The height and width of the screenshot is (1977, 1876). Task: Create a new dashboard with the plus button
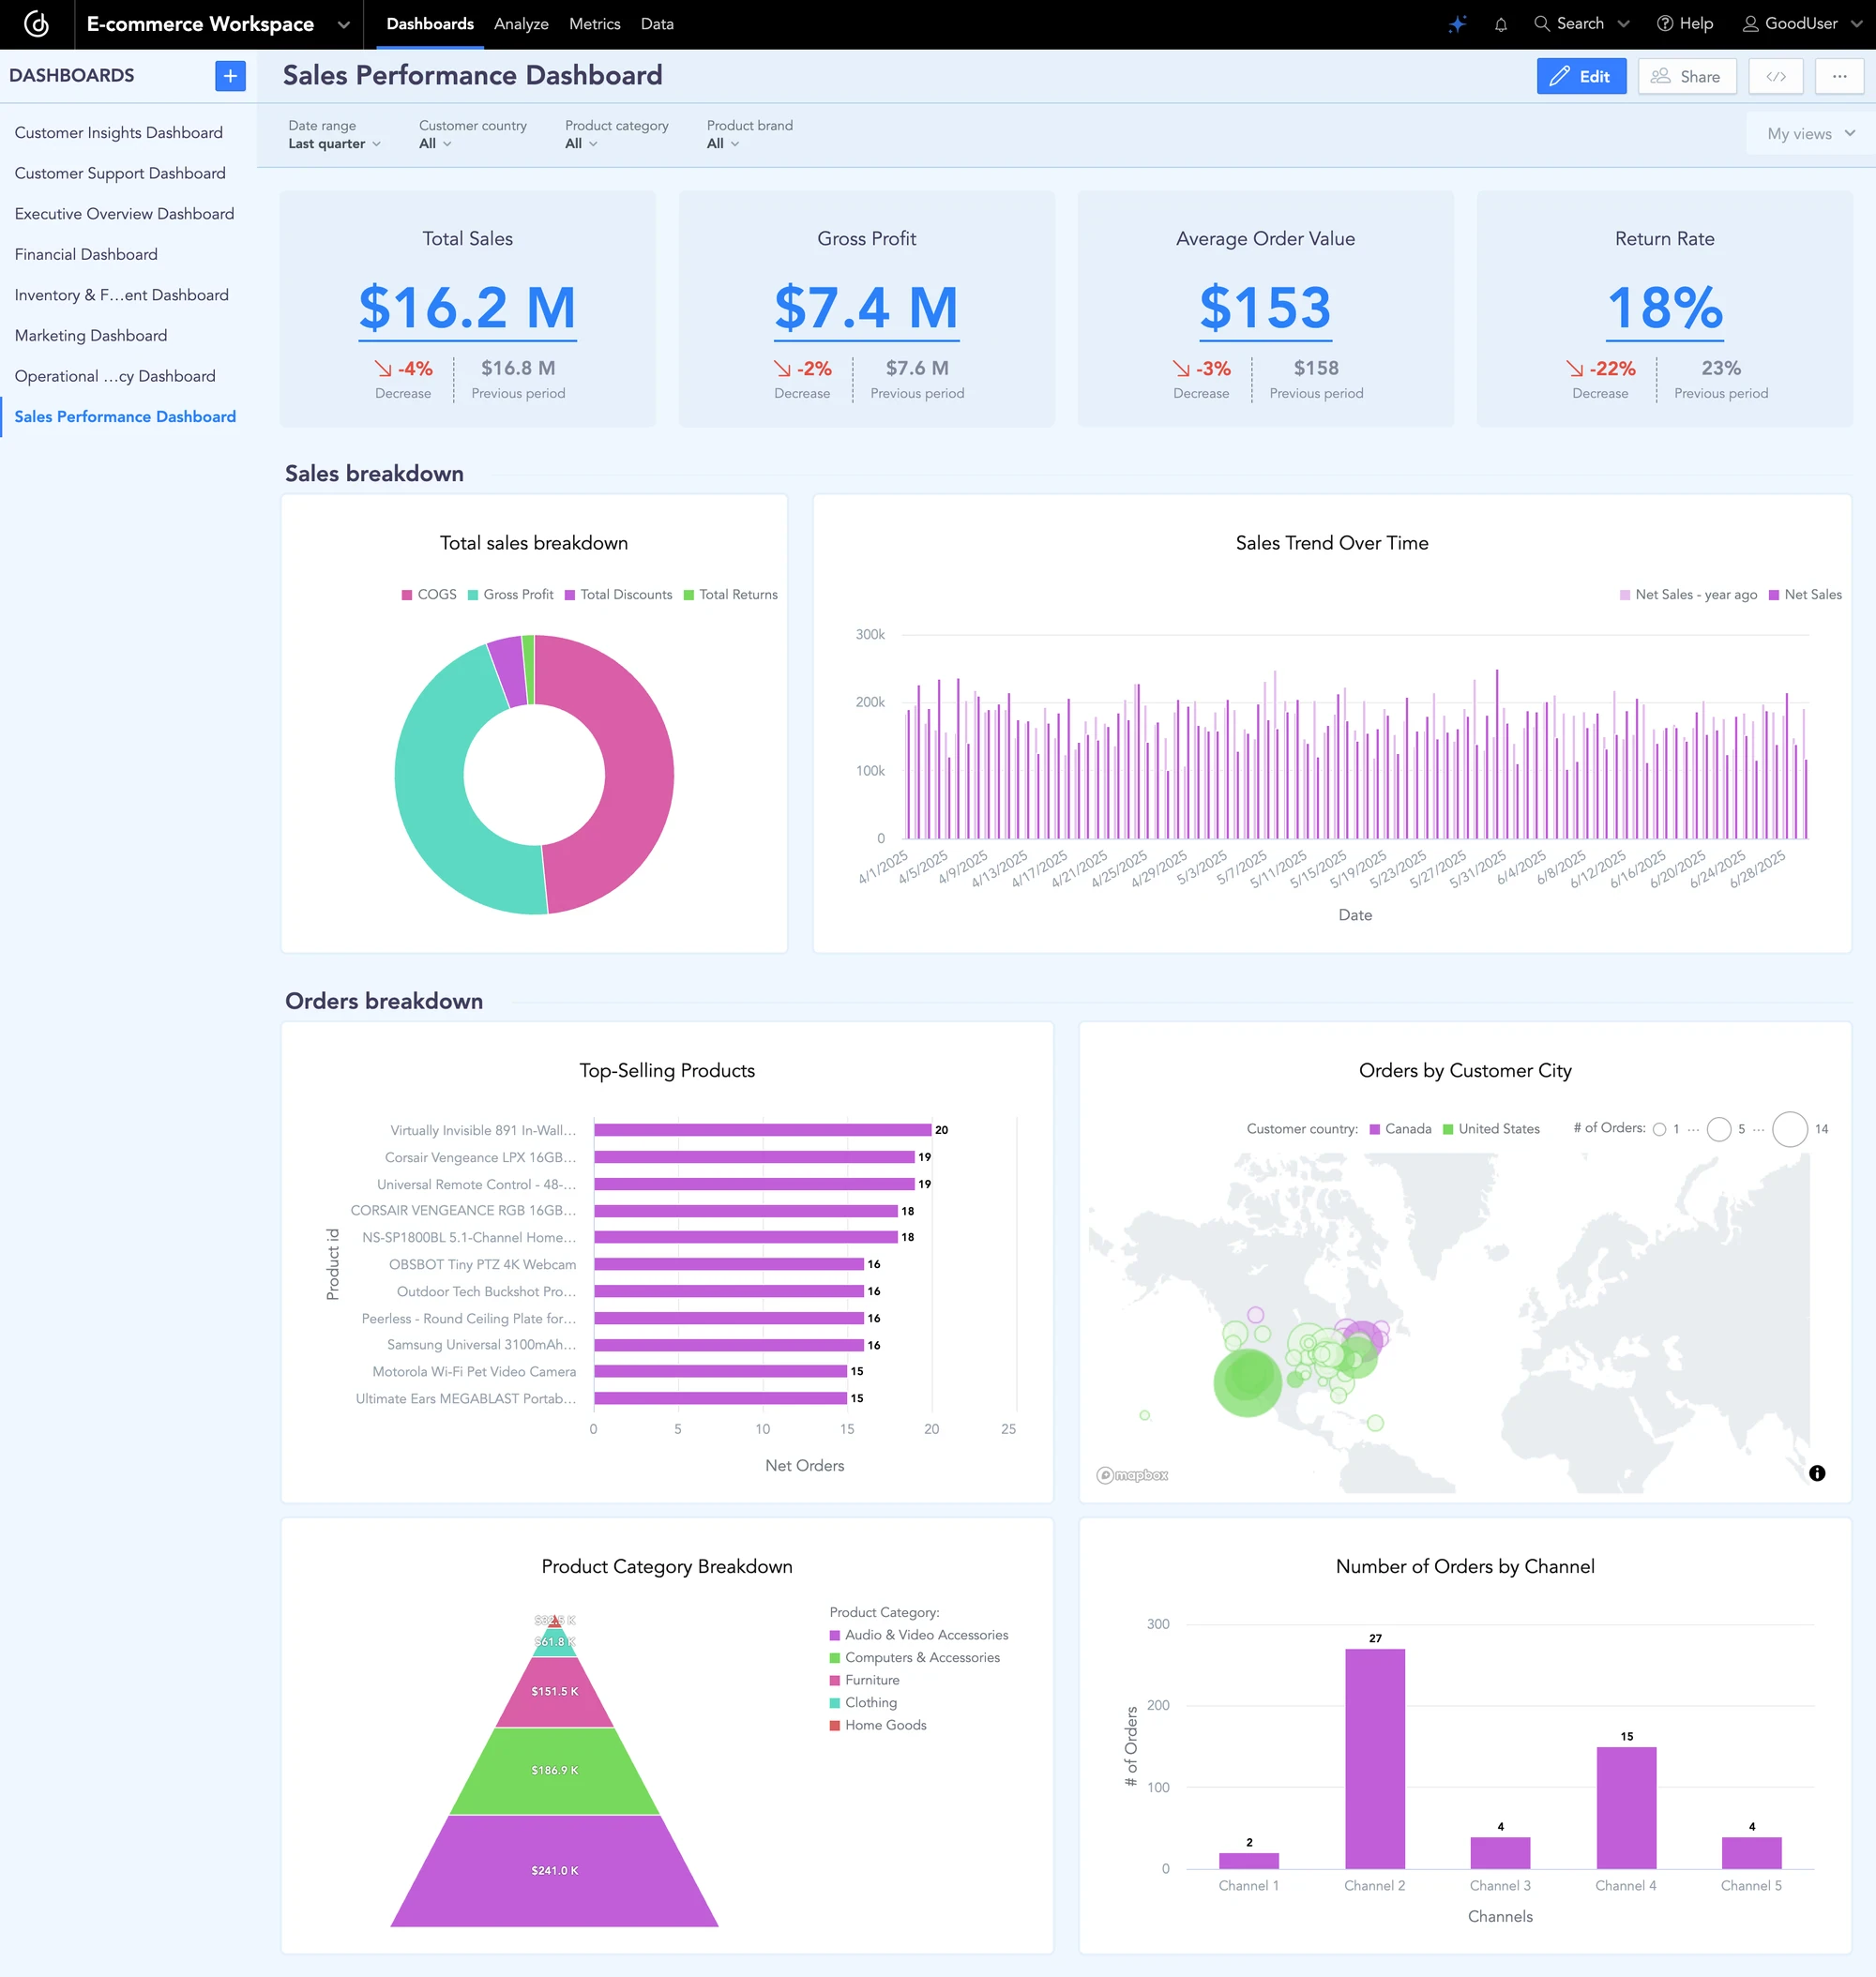pyautogui.click(x=230, y=76)
